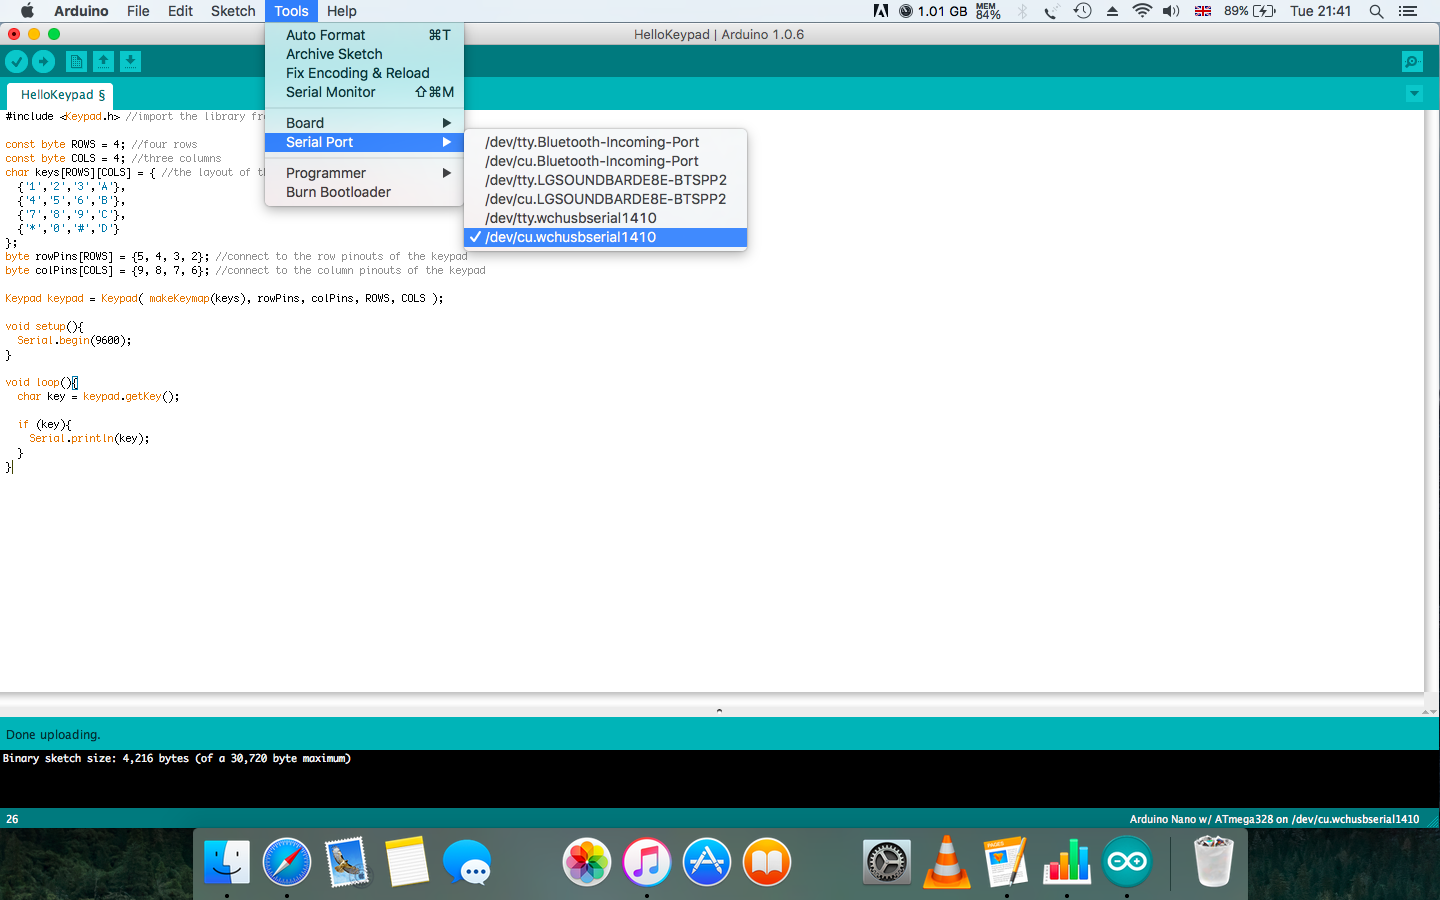Open a sketch with the Open icon
Image resolution: width=1440 pixels, height=900 pixels.
(x=103, y=62)
